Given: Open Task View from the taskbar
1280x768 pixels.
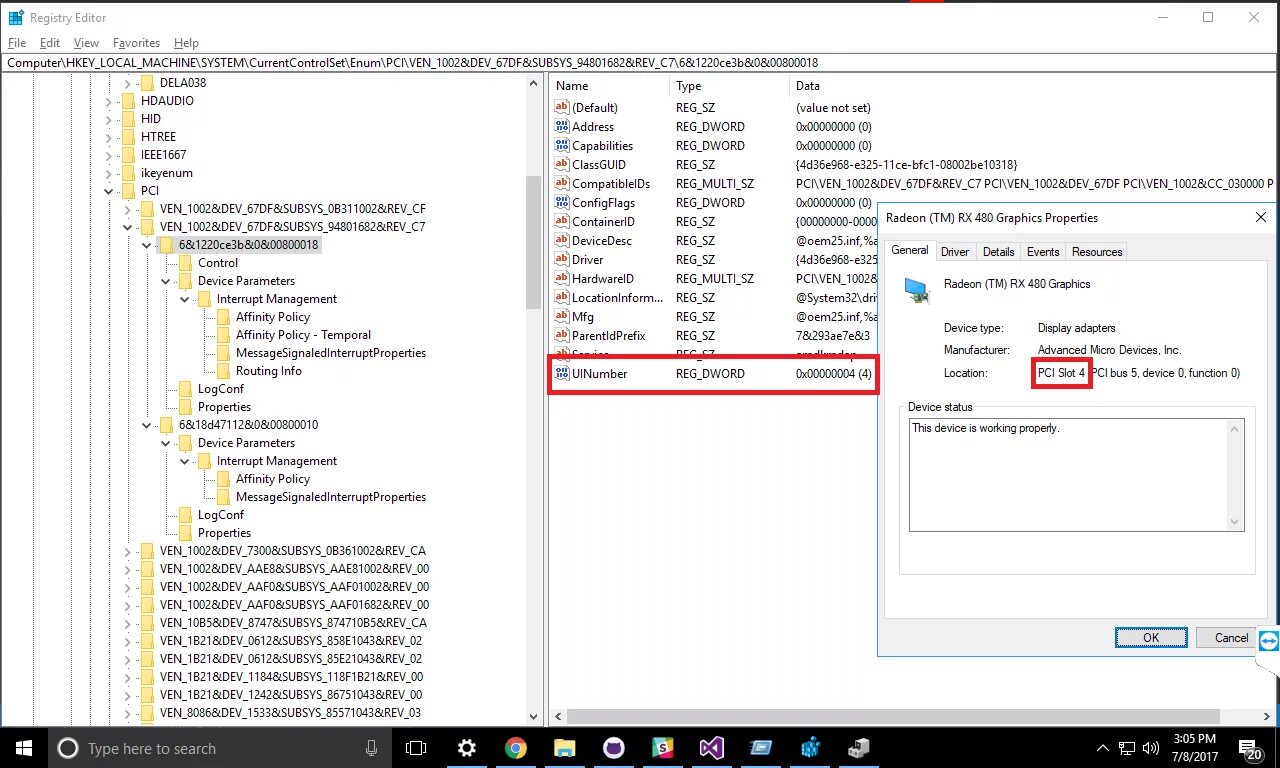Looking at the screenshot, I should tap(416, 748).
